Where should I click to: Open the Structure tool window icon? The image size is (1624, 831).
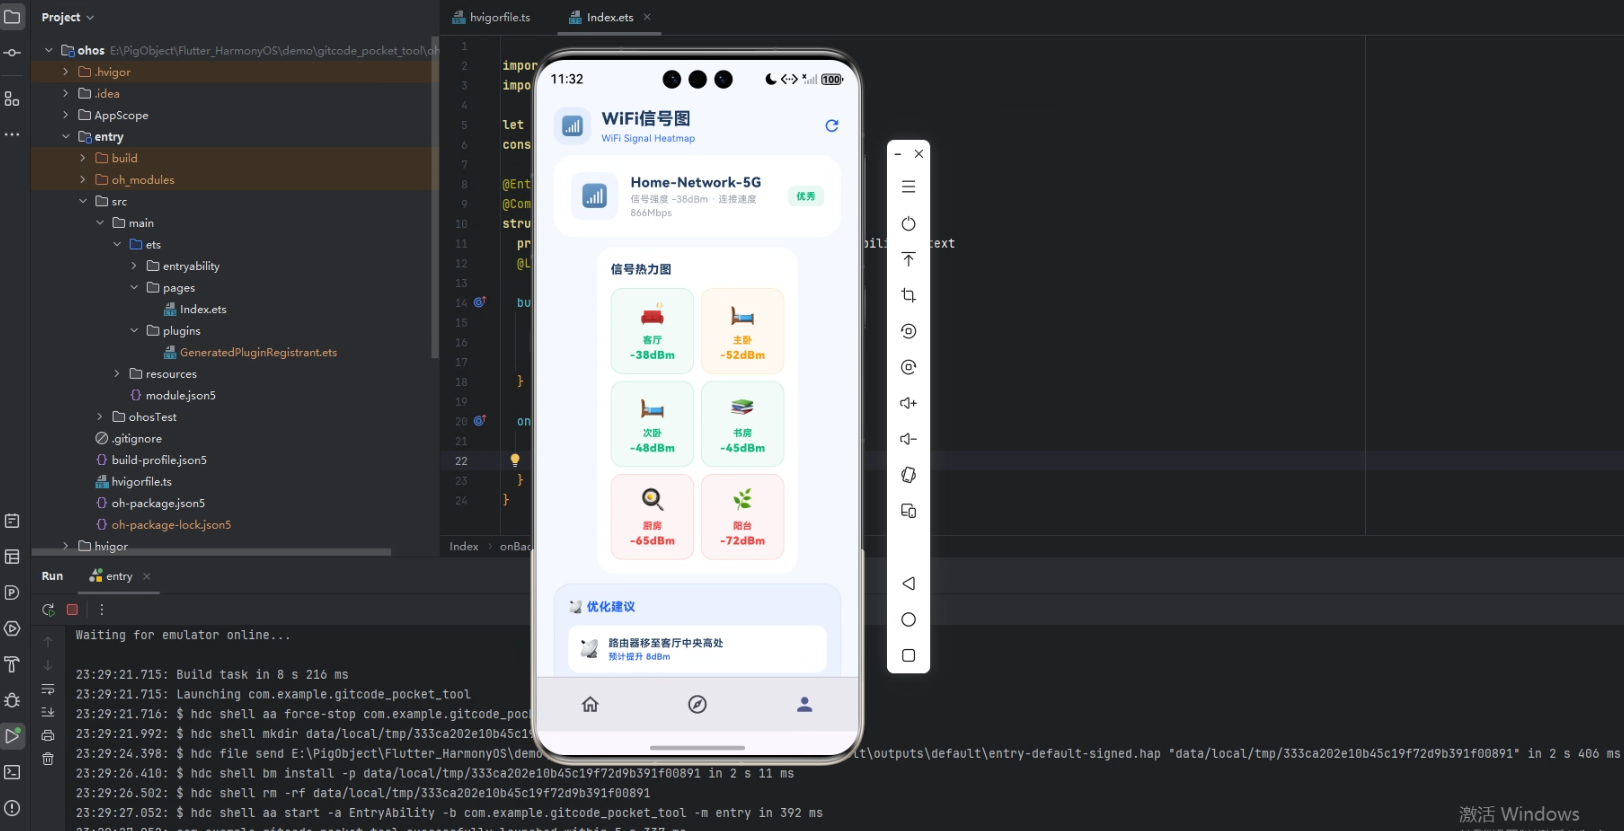point(12,98)
